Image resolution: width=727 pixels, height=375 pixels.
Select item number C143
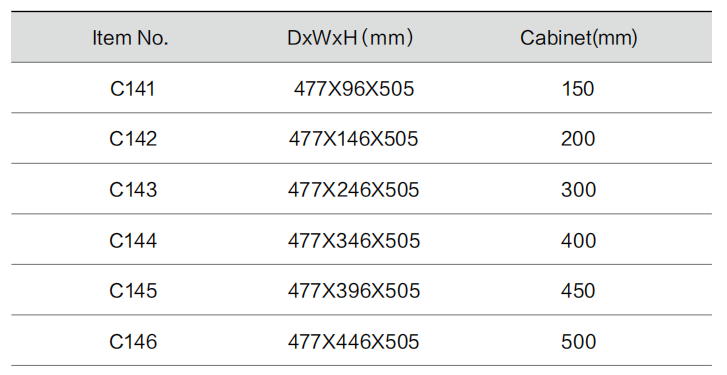tap(133, 190)
